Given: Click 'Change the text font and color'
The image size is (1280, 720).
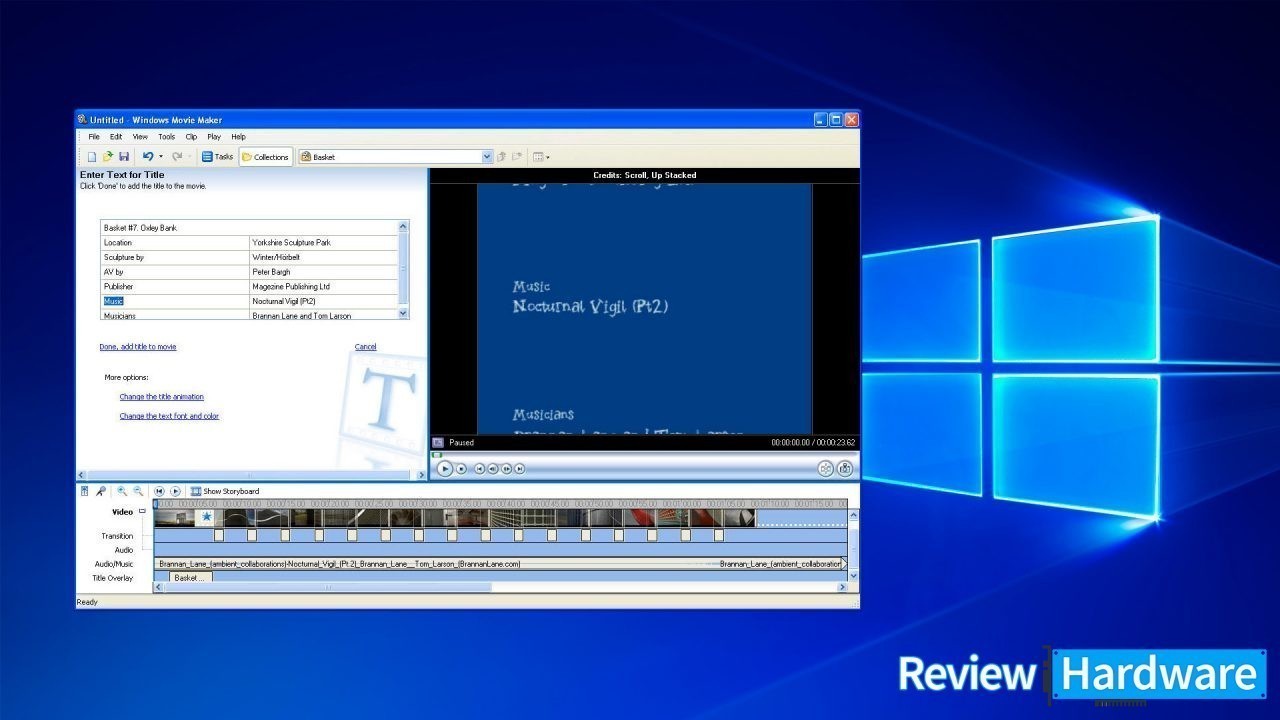Looking at the screenshot, I should tap(169, 416).
